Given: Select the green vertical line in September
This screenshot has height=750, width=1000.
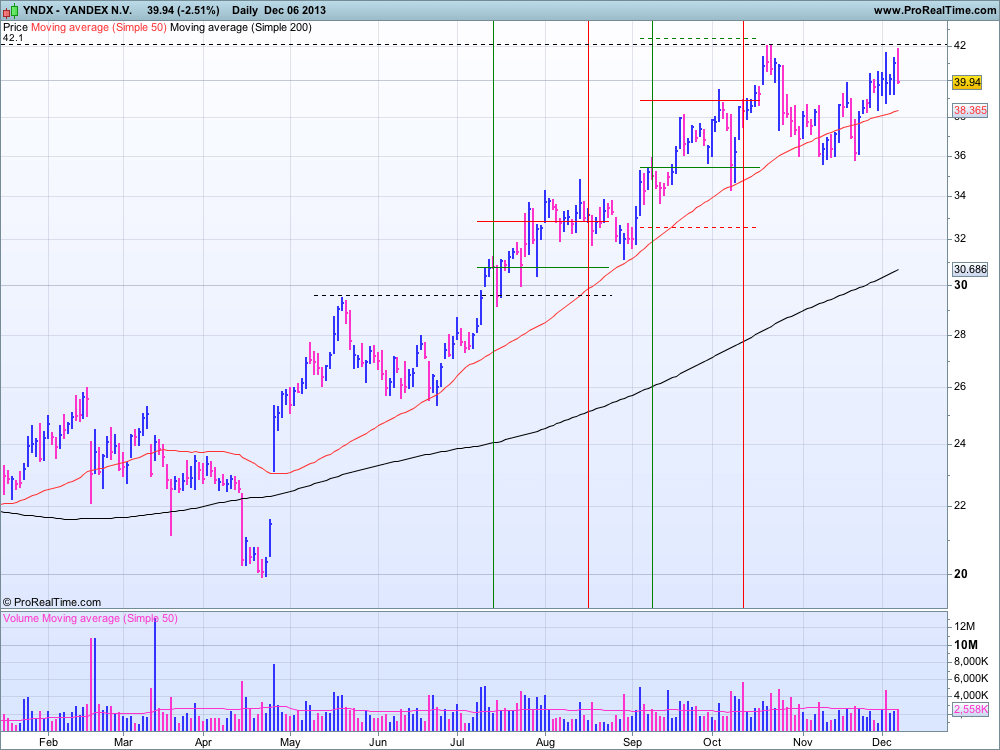Looking at the screenshot, I should 652,400.
